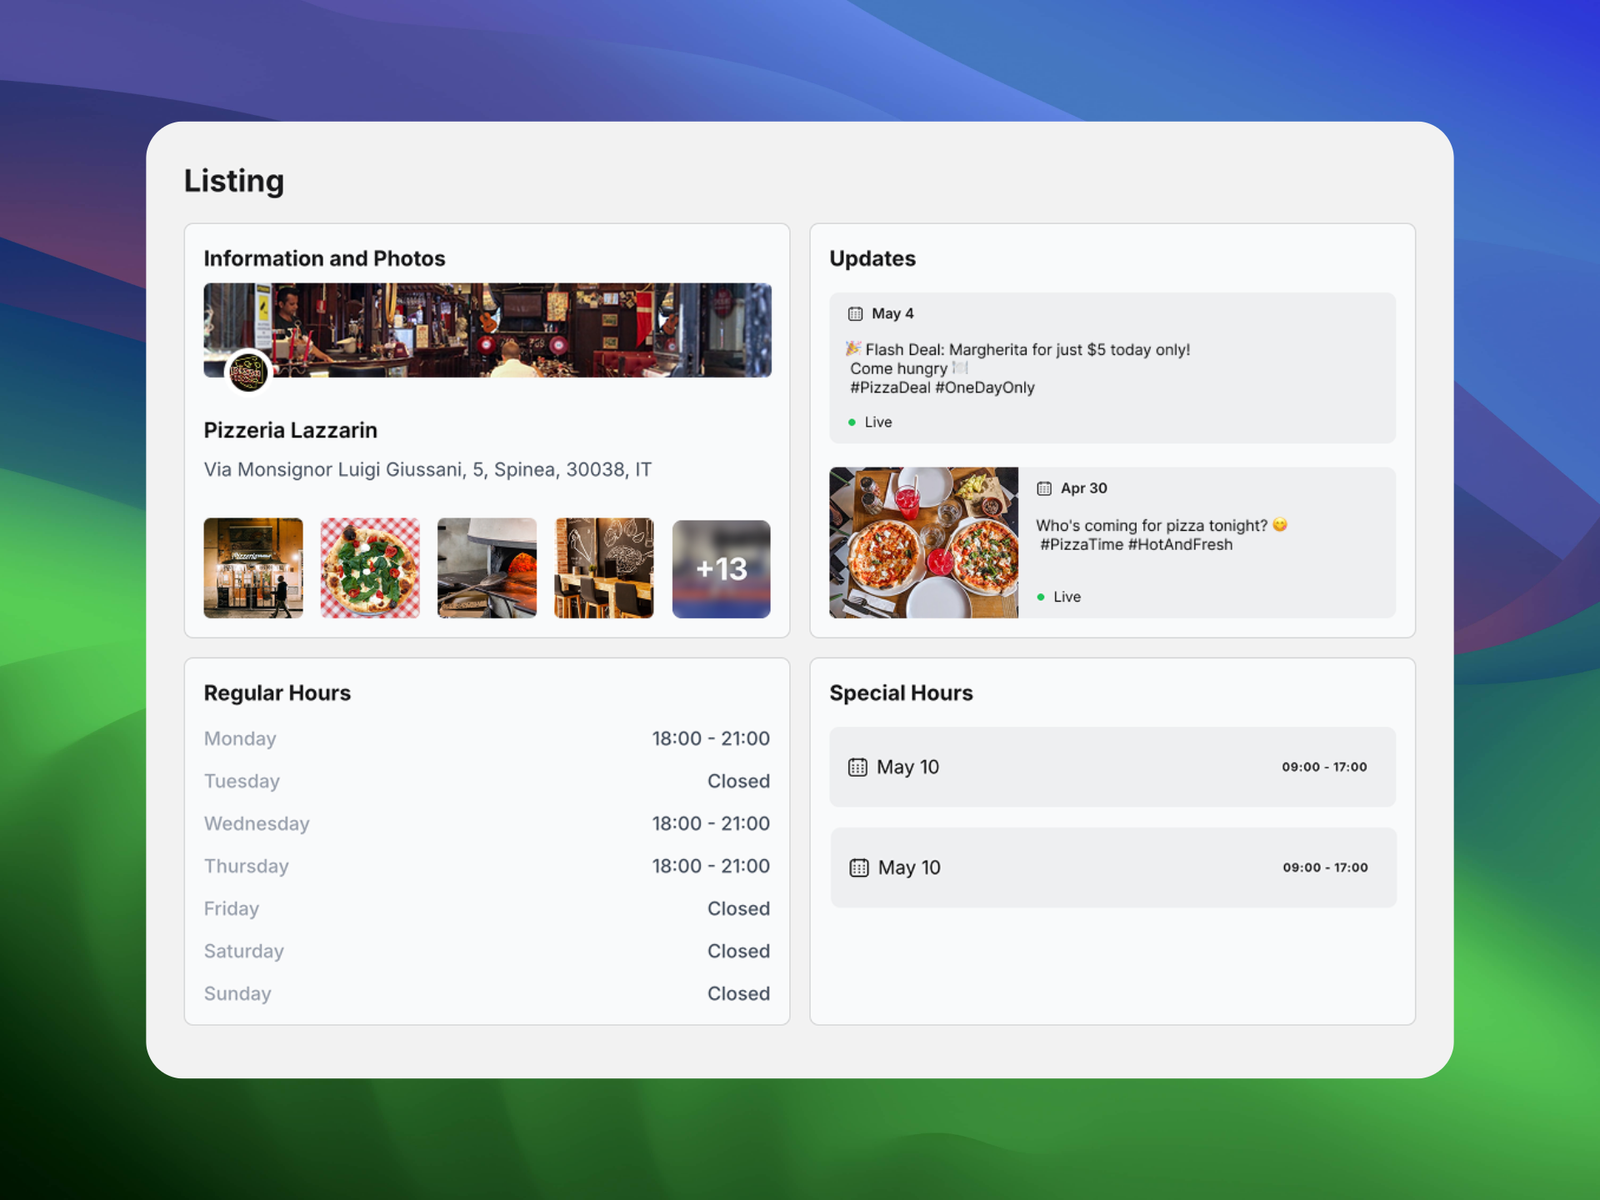Click the Pizzeria Lazzarin round logo avatar
This screenshot has height=1200, width=1600.
tap(248, 372)
